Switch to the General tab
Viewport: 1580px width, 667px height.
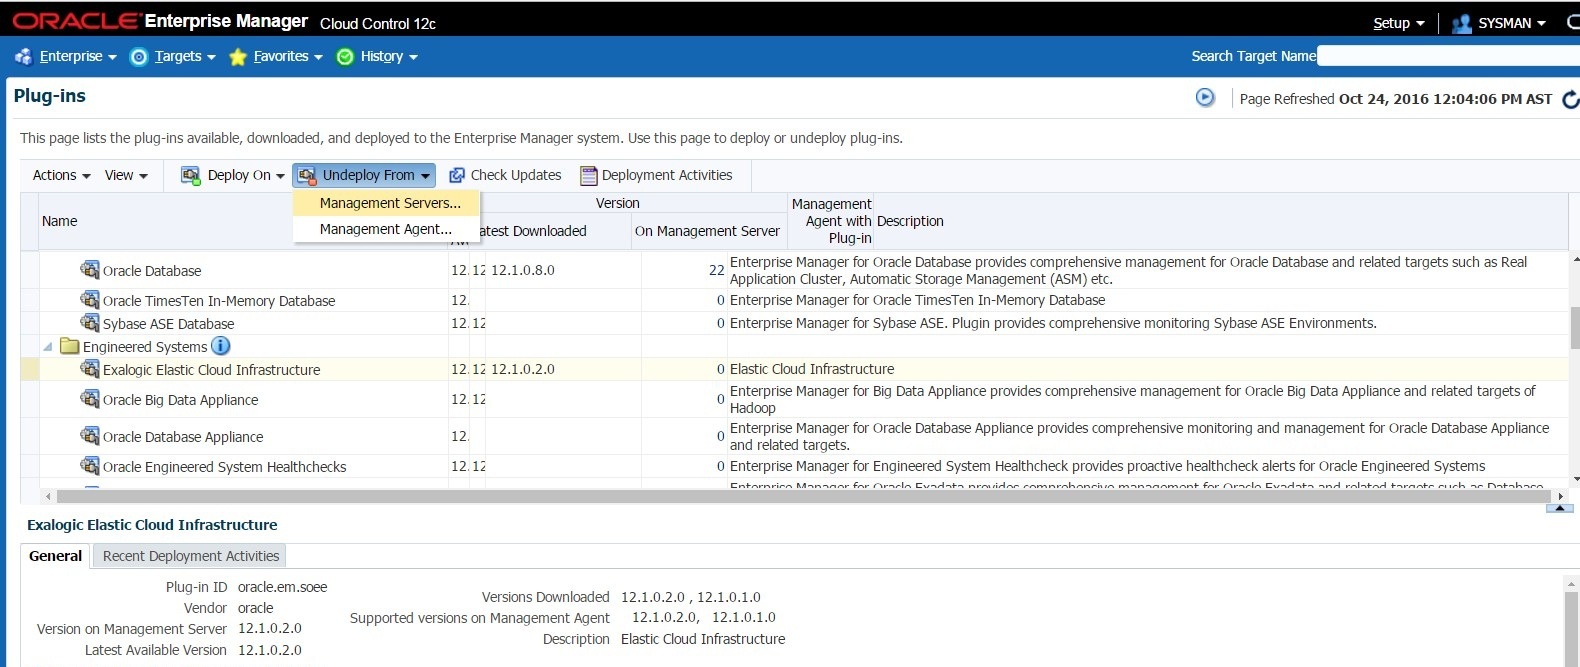click(56, 556)
